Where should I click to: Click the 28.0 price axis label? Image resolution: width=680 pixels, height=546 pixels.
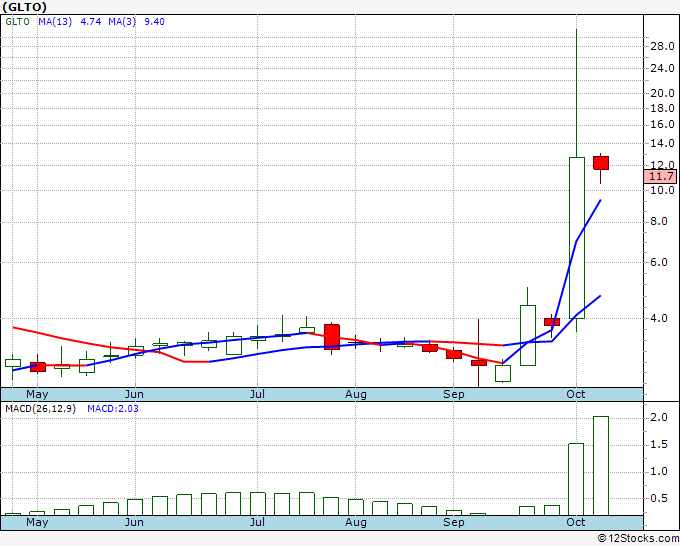(661, 46)
